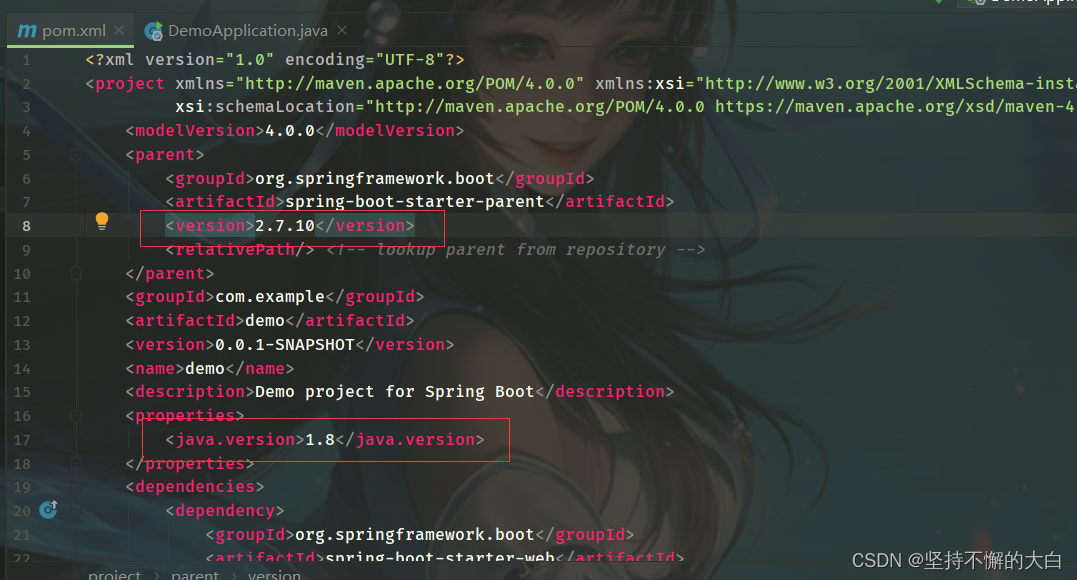Screen dimensions: 1077x580
Task: Click the modelVersion 4.0.0 value
Action: pos(290,131)
